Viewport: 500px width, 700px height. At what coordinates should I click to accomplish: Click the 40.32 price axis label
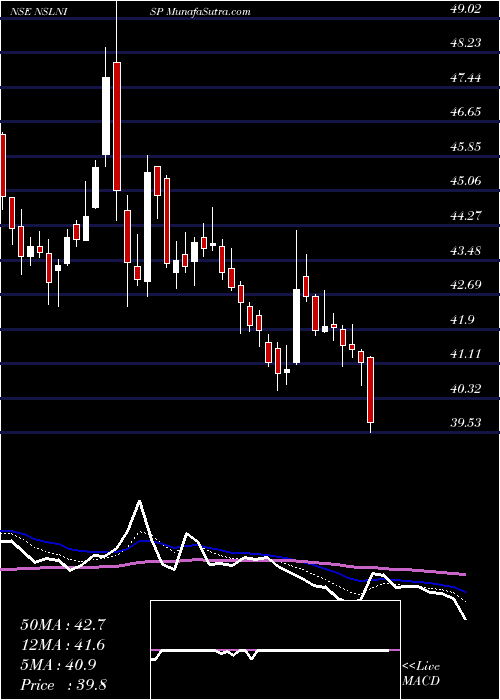pos(466,389)
